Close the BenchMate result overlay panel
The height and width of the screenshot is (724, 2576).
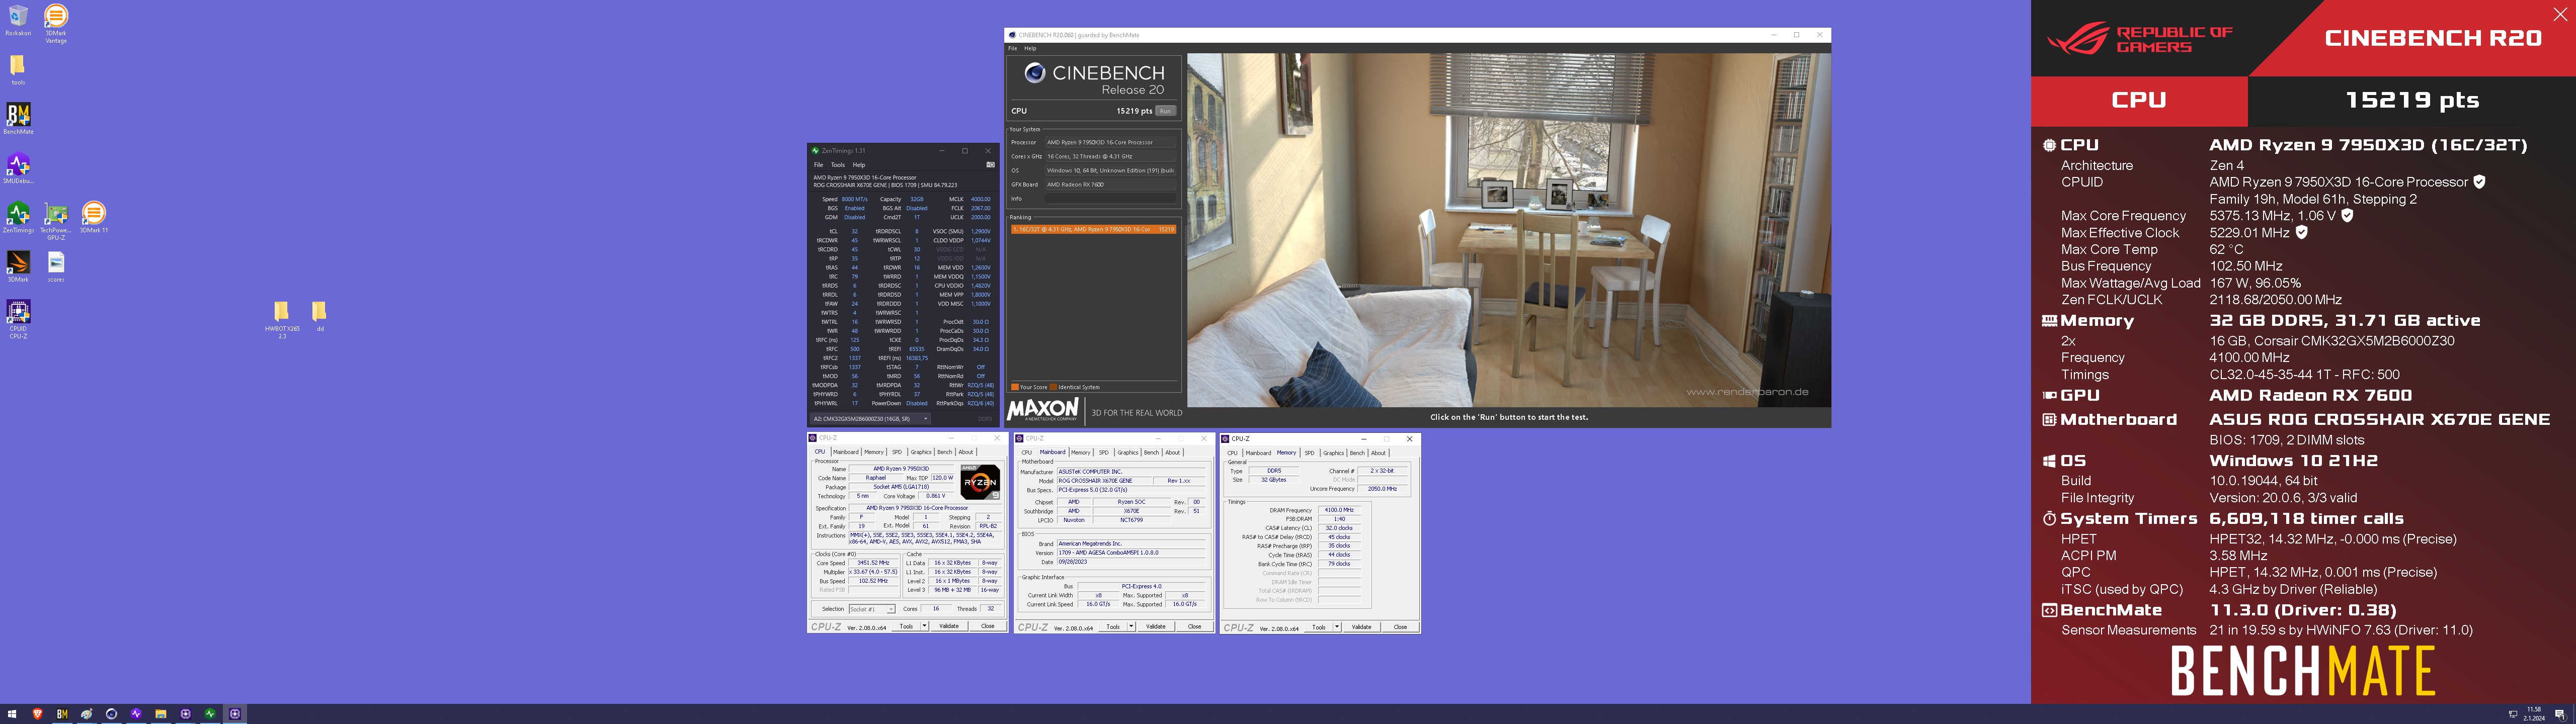point(2560,14)
